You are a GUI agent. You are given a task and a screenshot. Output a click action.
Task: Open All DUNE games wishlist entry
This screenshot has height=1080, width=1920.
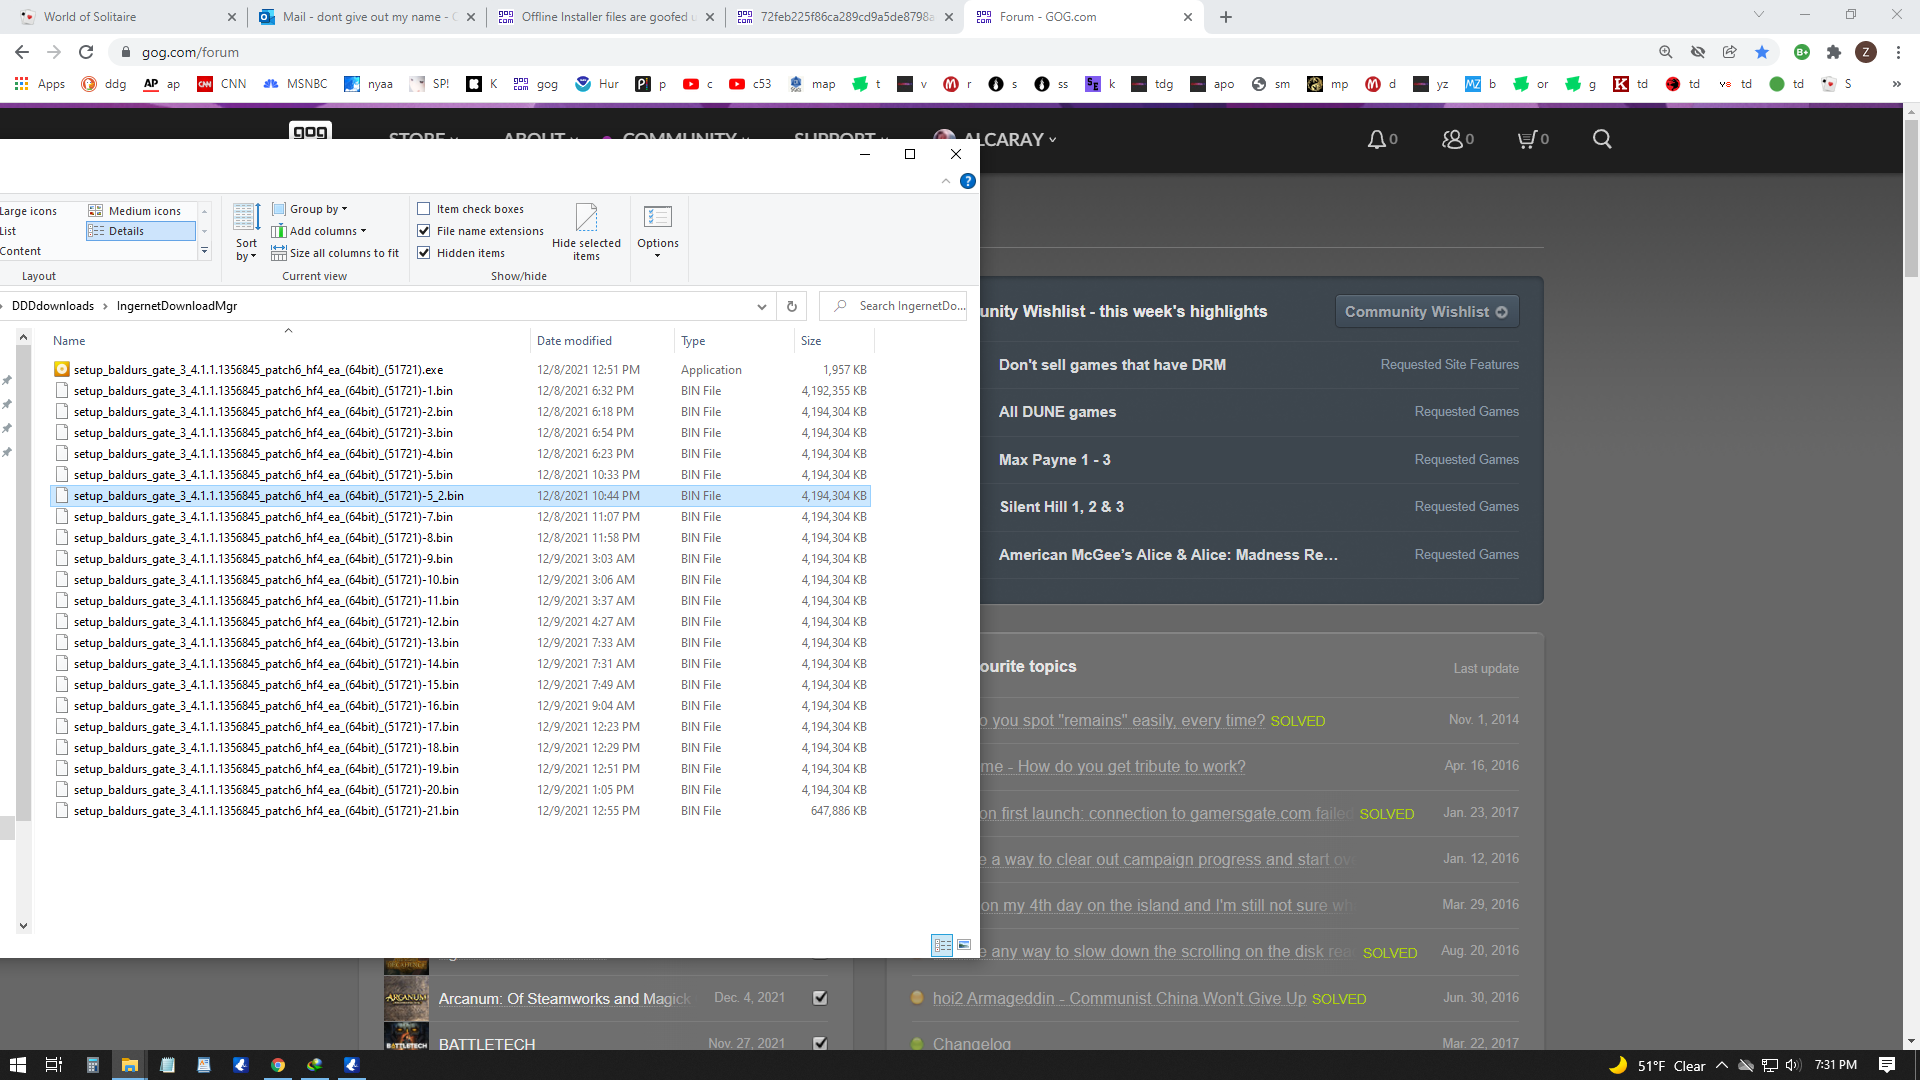point(1057,412)
